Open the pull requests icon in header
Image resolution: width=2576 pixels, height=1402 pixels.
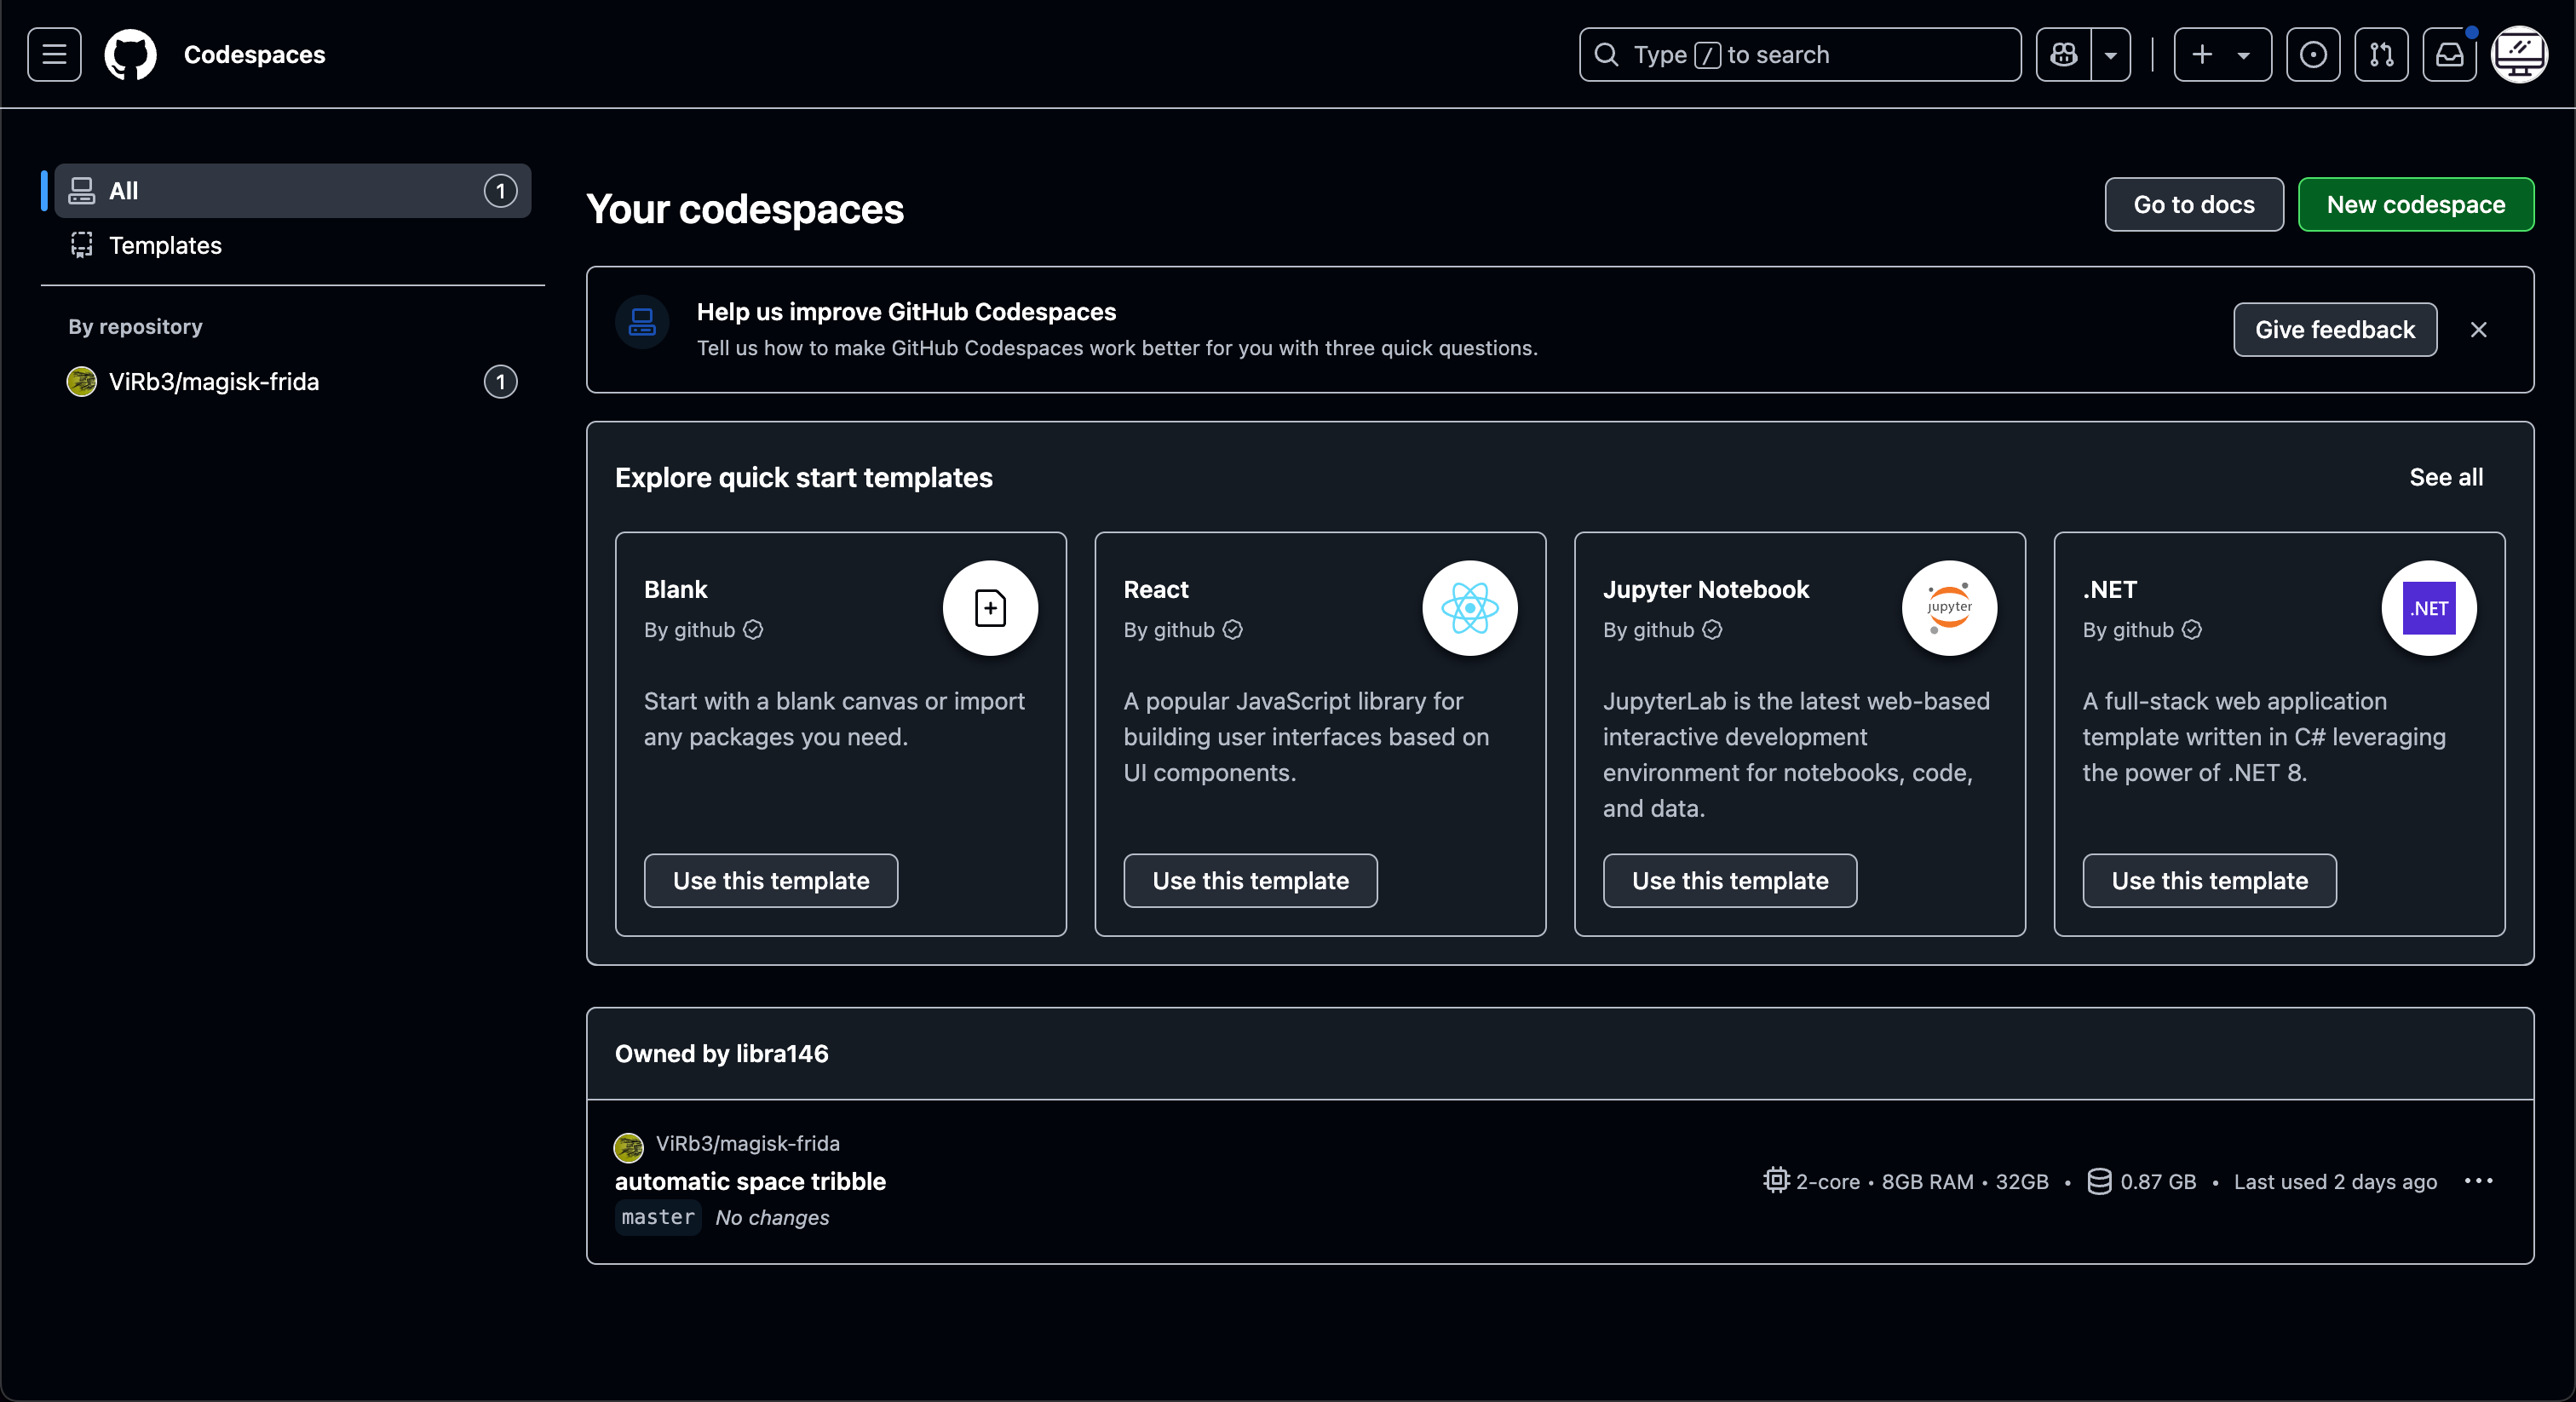tap(2381, 54)
